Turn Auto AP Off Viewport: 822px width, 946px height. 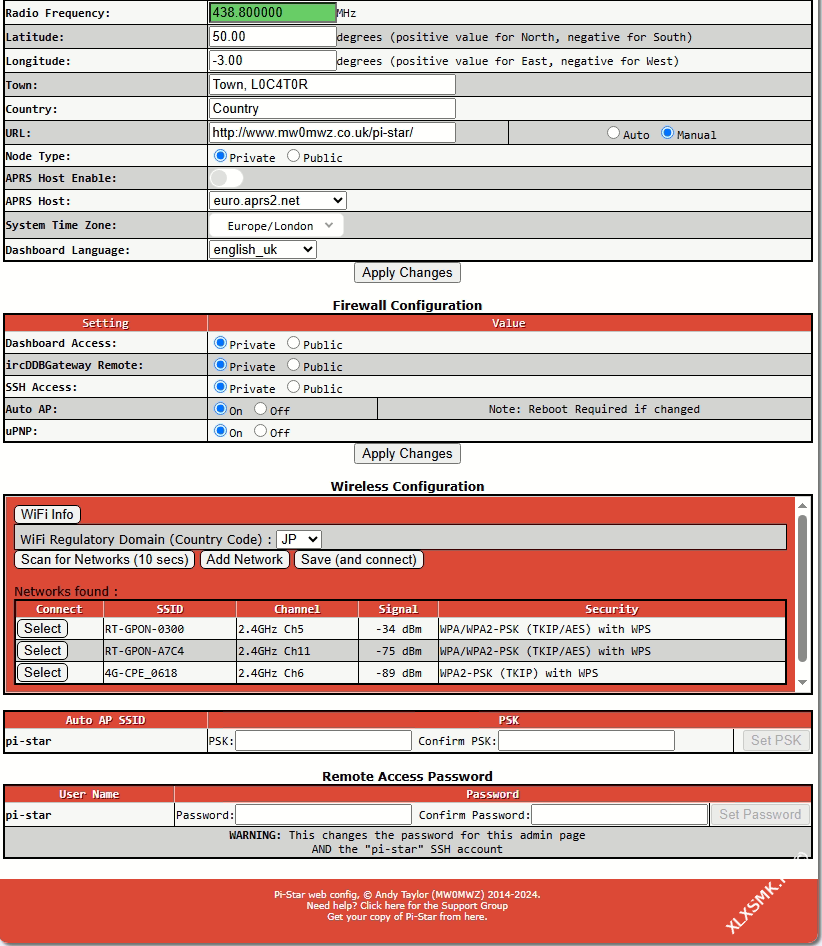pos(260,409)
